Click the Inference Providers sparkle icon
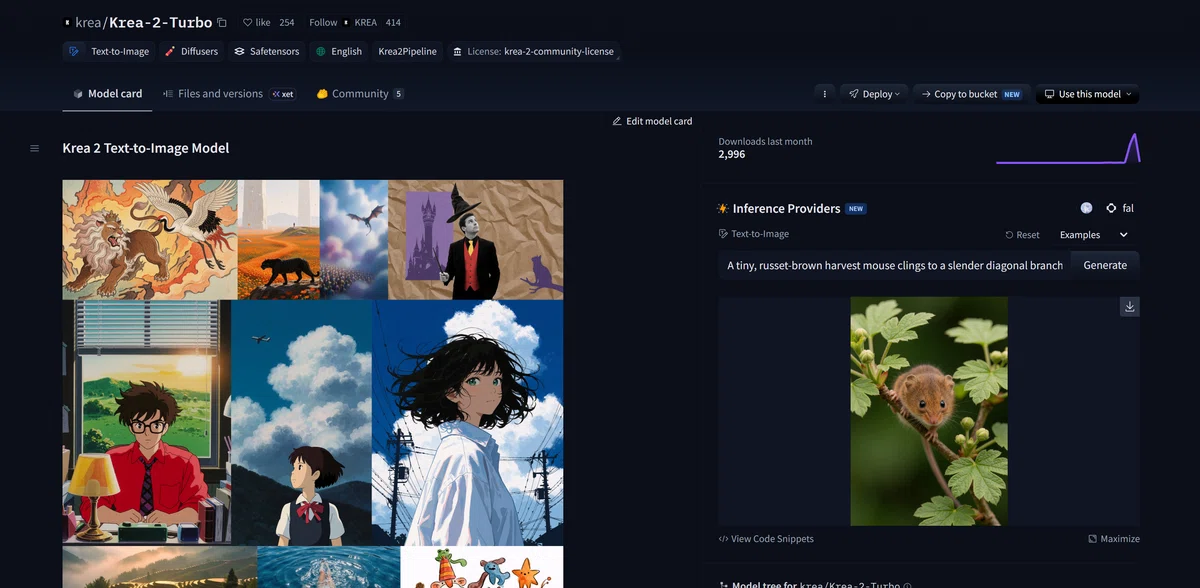The height and width of the screenshot is (588, 1200). point(723,208)
